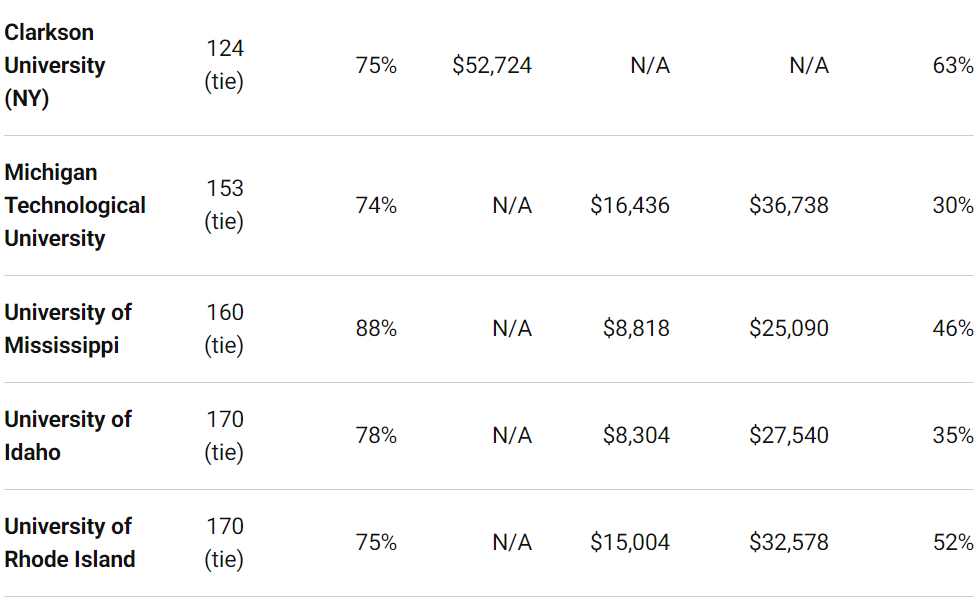Click the $25,090 tuition figure
The image size is (979, 600).
pos(789,328)
